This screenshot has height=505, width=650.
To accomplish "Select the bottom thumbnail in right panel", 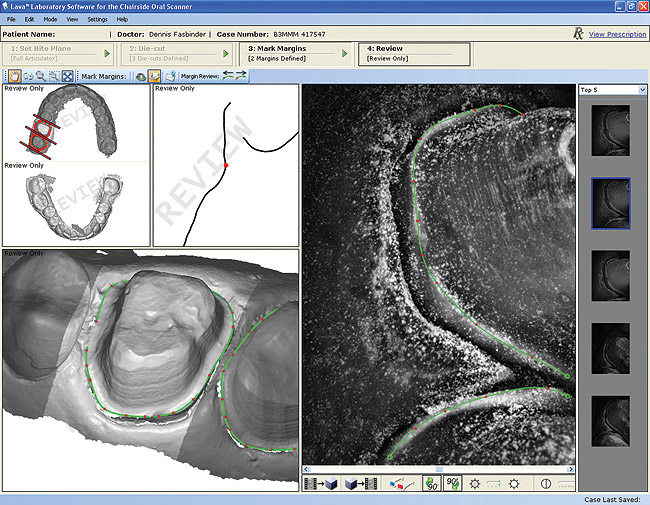I will click(610, 421).
